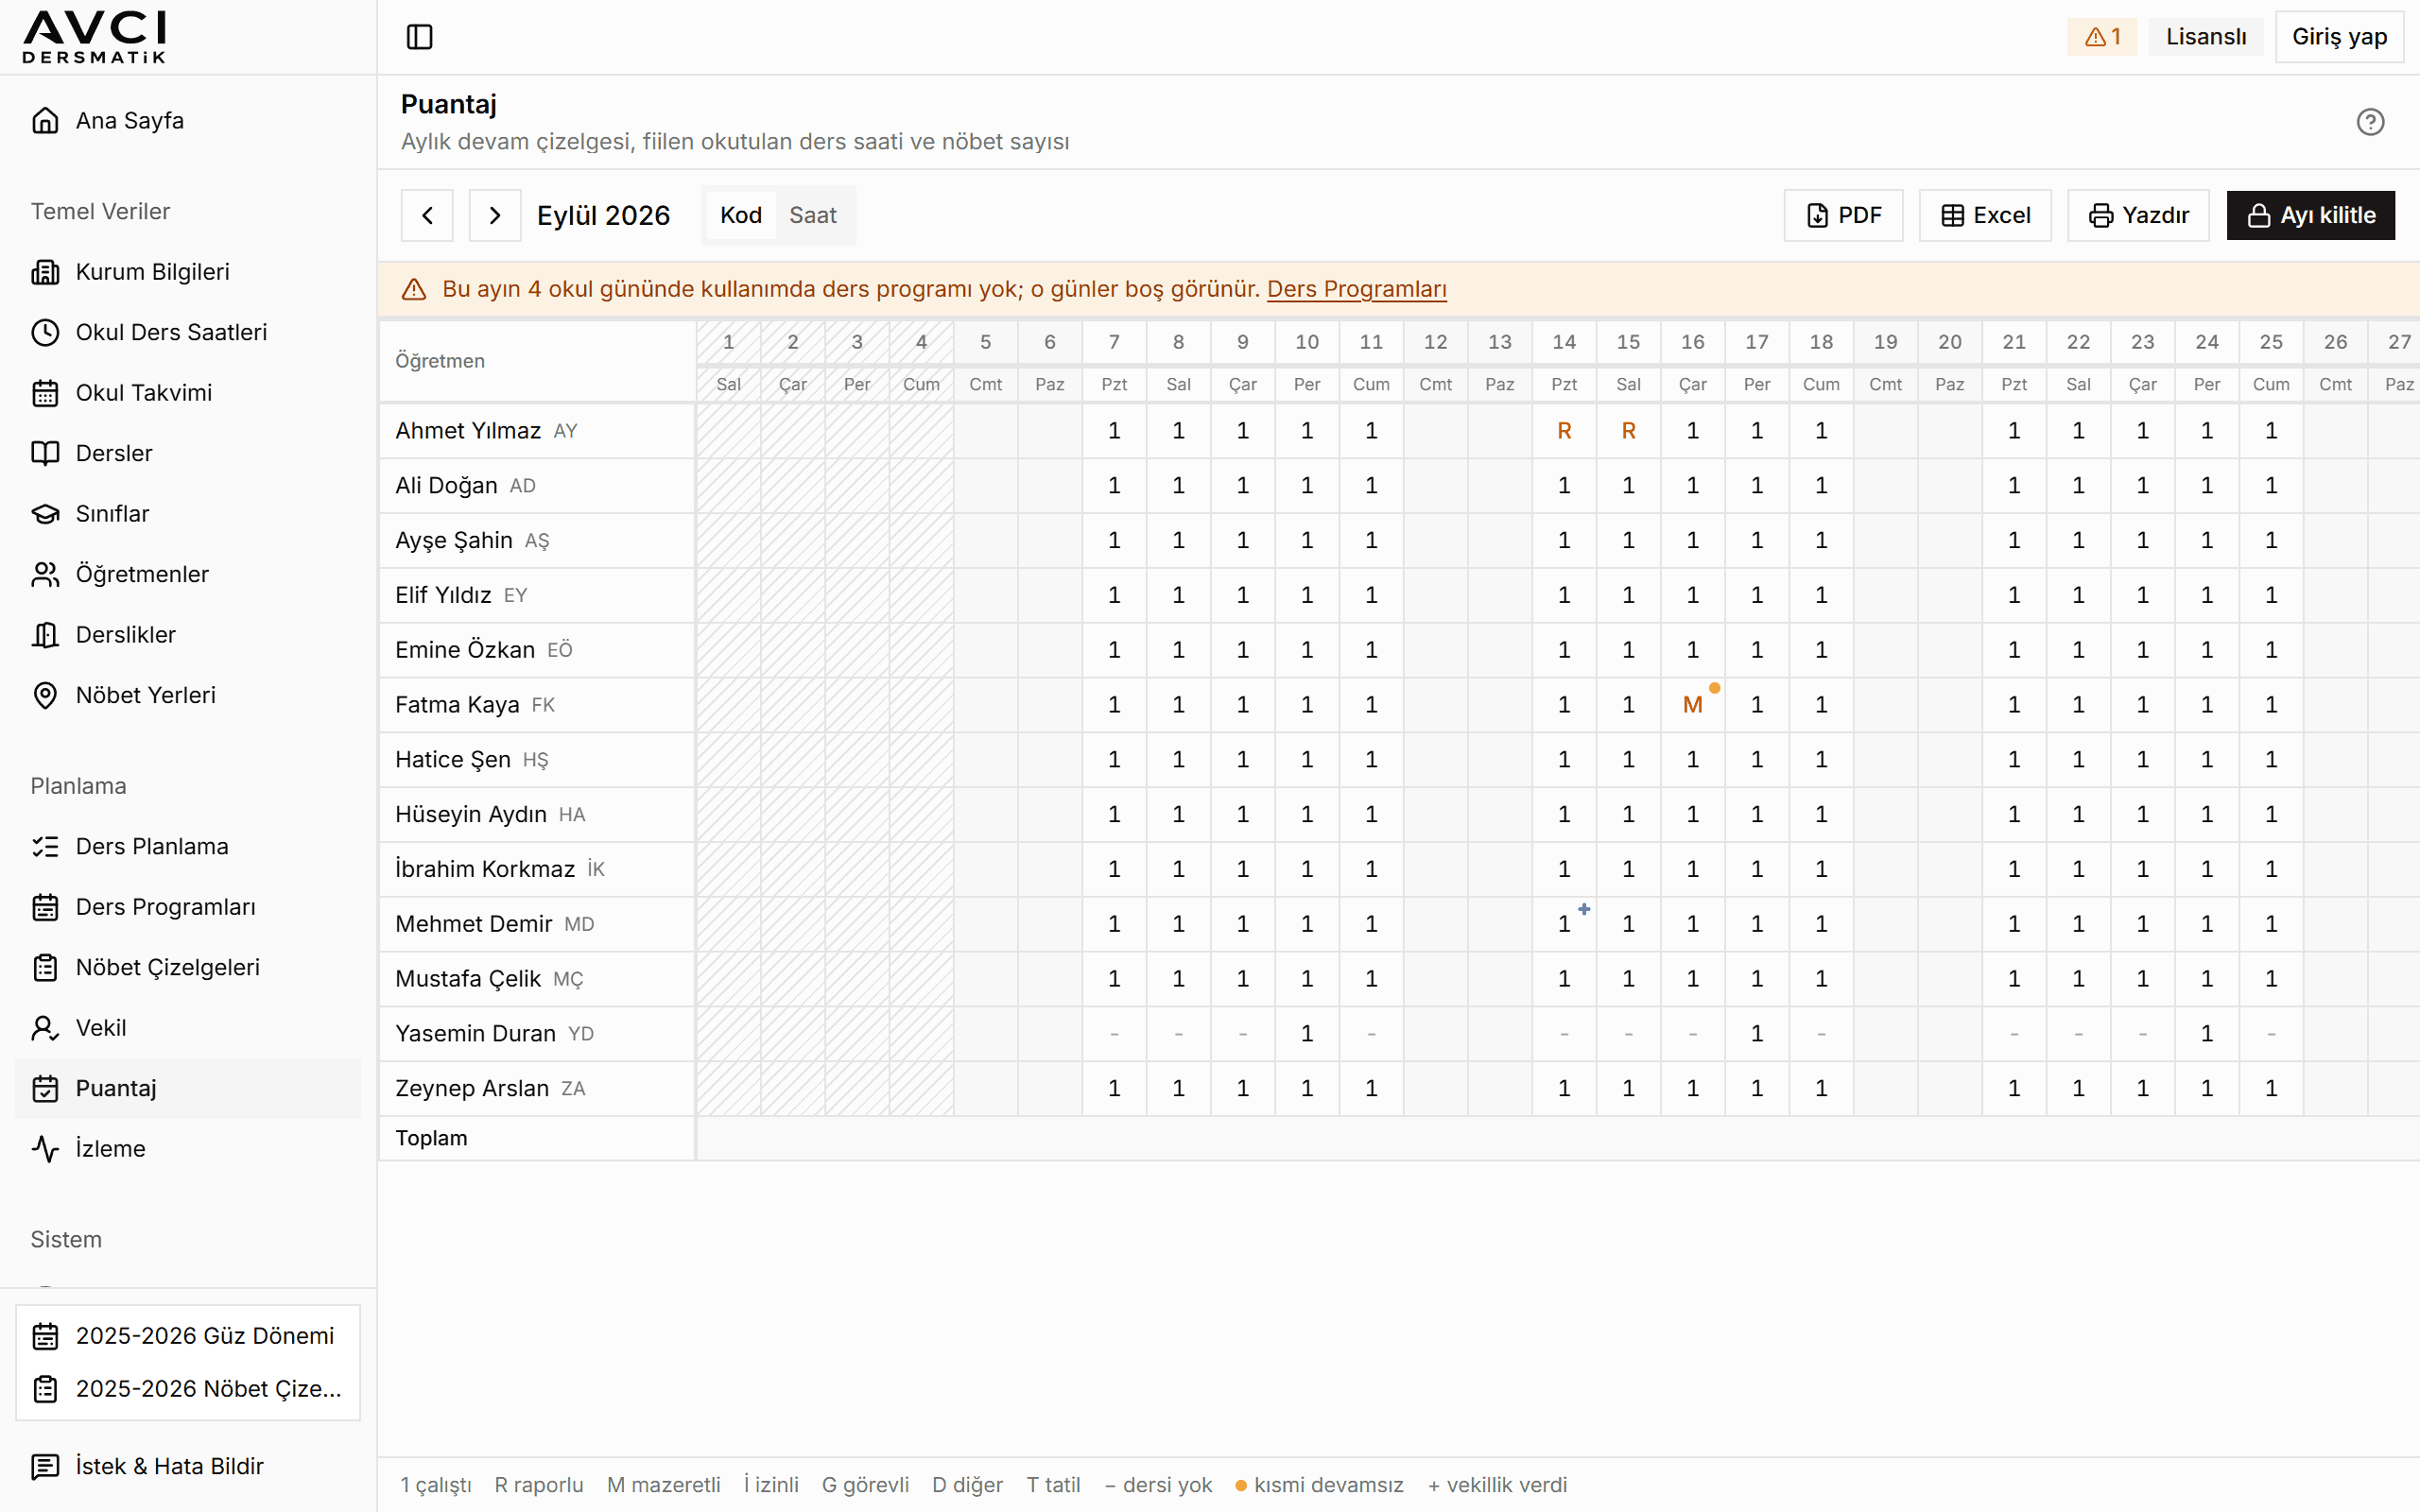
Task: Open Ana Sayfa home page
Action: [188, 121]
